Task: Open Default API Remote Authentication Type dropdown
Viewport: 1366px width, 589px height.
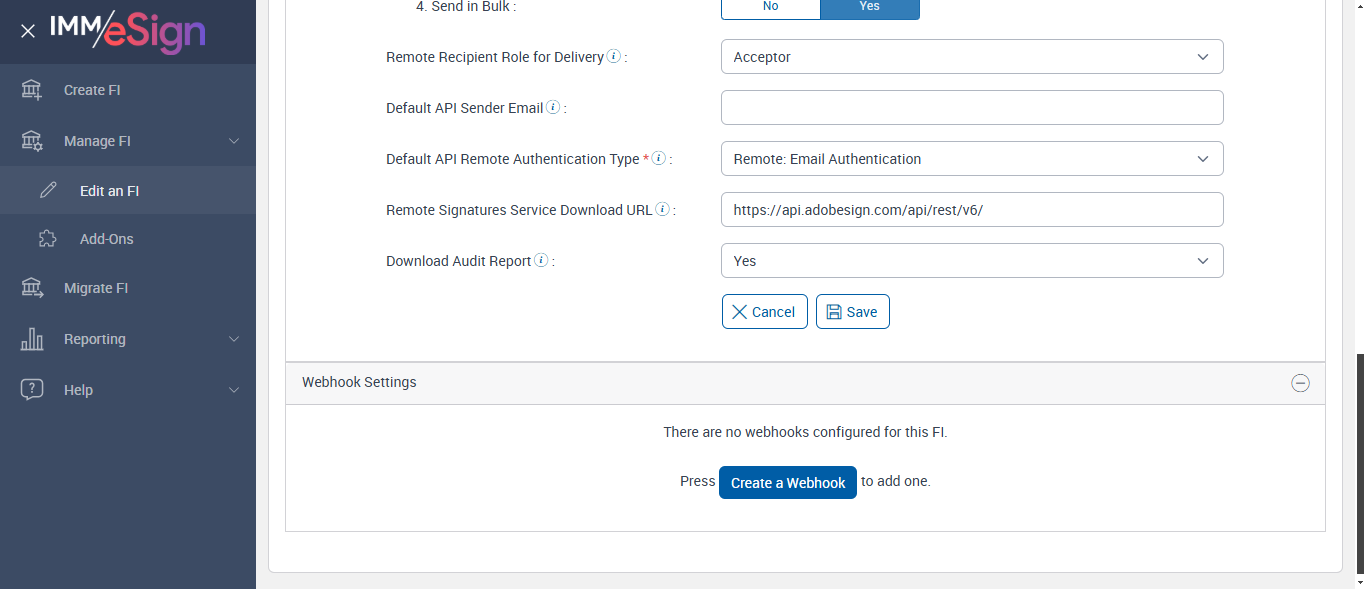Action: (x=971, y=159)
